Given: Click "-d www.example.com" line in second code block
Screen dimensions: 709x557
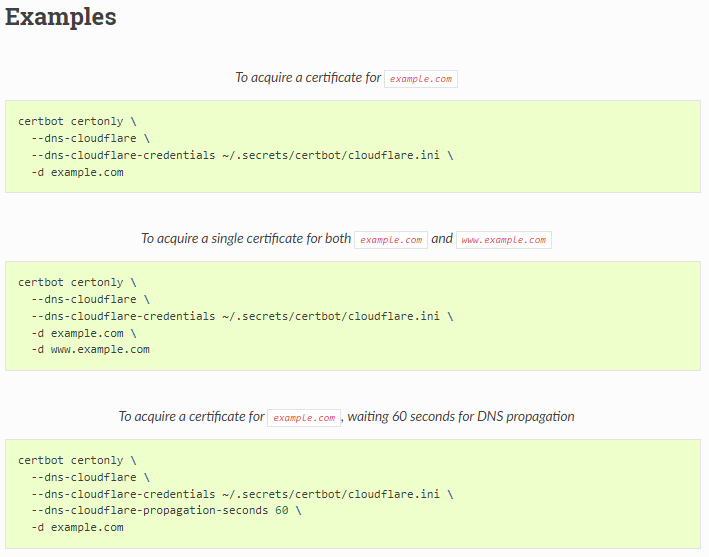Looking at the screenshot, I should pyautogui.click(x=90, y=349).
